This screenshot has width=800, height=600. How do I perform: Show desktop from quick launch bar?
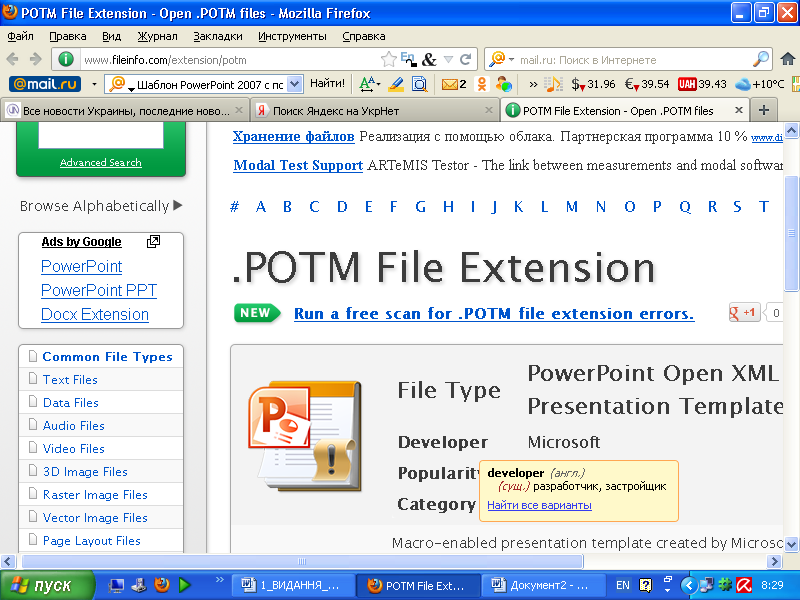(116, 585)
